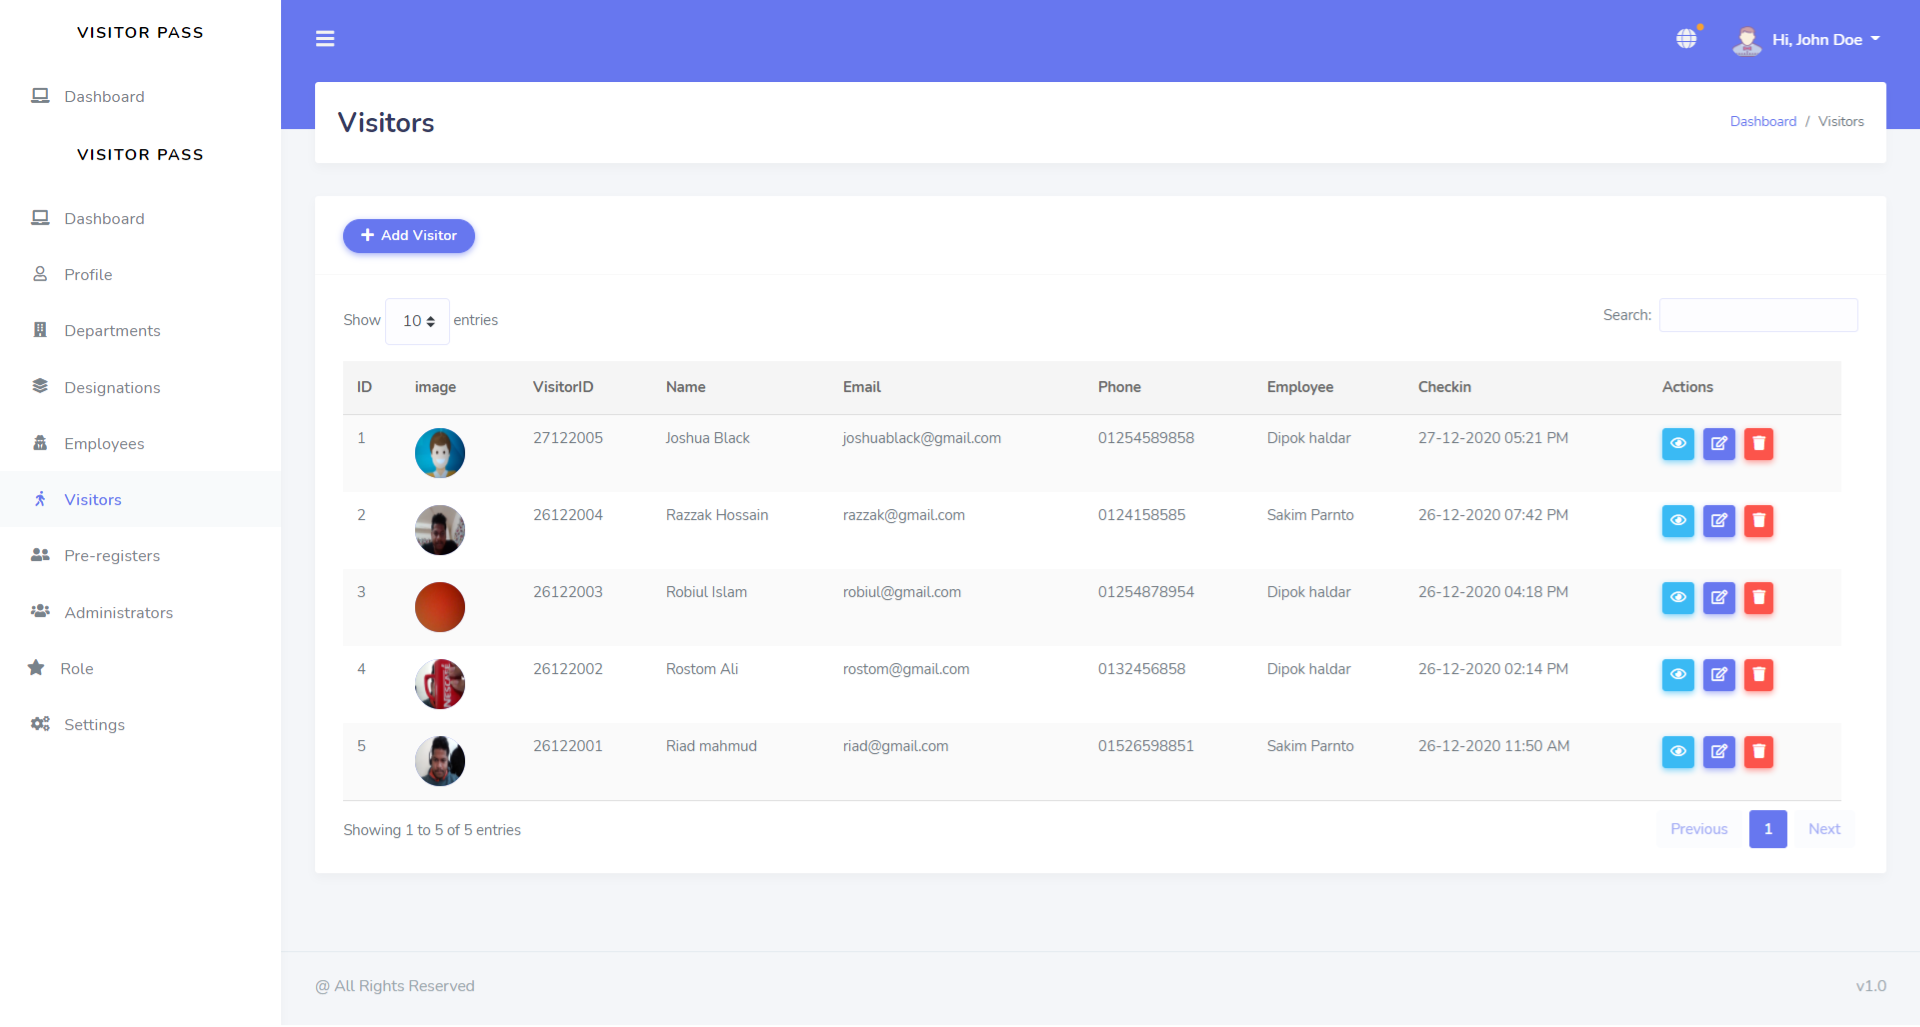
Task: Click the Add Visitor button
Action: (408, 236)
